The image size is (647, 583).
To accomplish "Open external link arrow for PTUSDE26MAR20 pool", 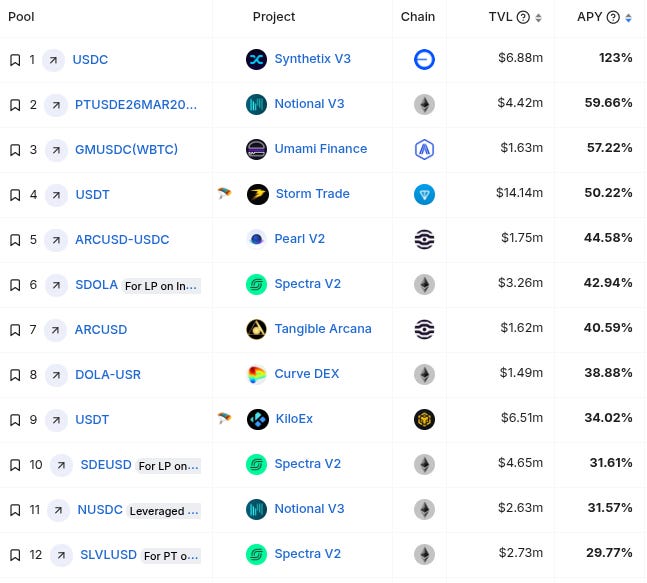I will pyautogui.click(x=56, y=105).
